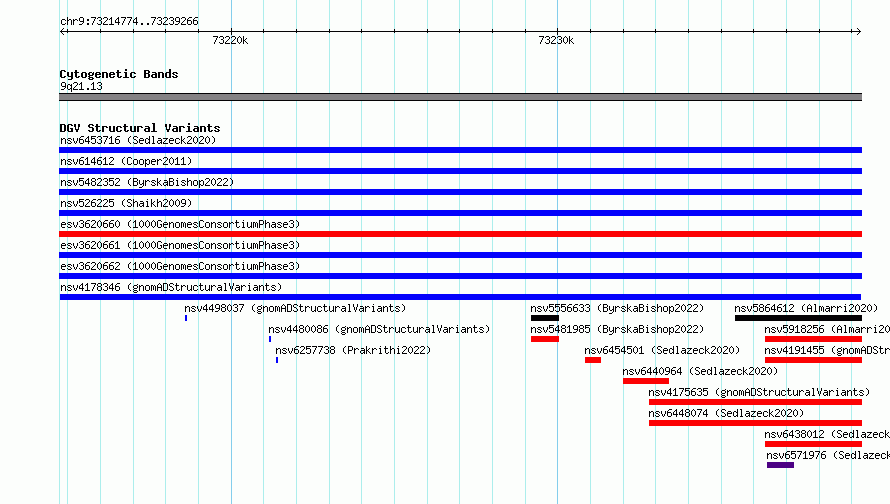Click the nsv6438012 variant label

pos(827,434)
